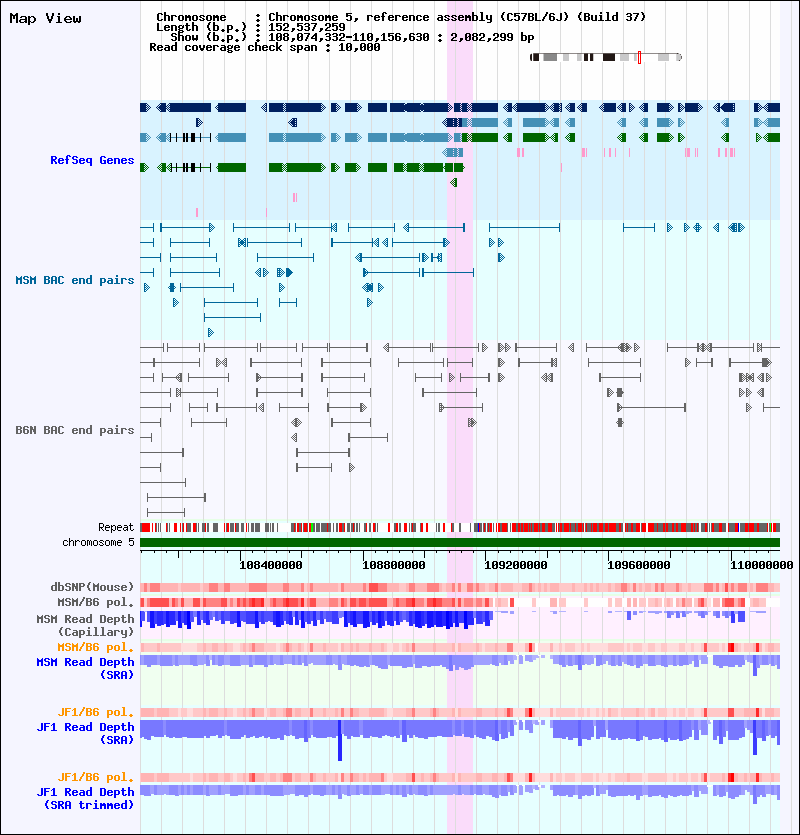The height and width of the screenshot is (835, 800).
Task: Click the 109200000 ruler position label
Action: (x=516, y=565)
